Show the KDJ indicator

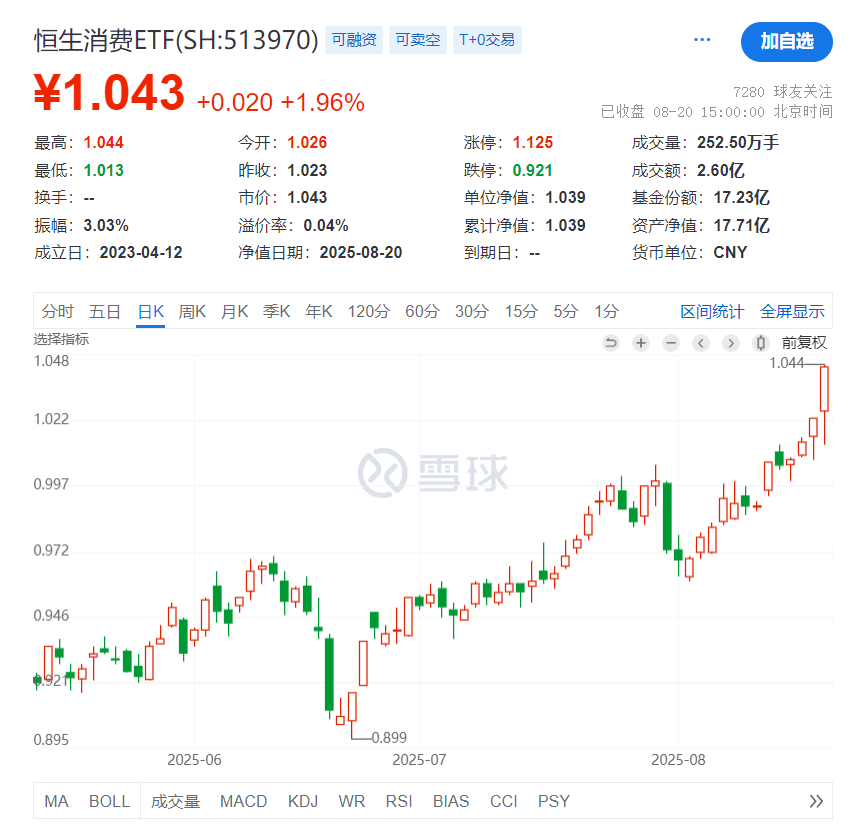(x=303, y=801)
